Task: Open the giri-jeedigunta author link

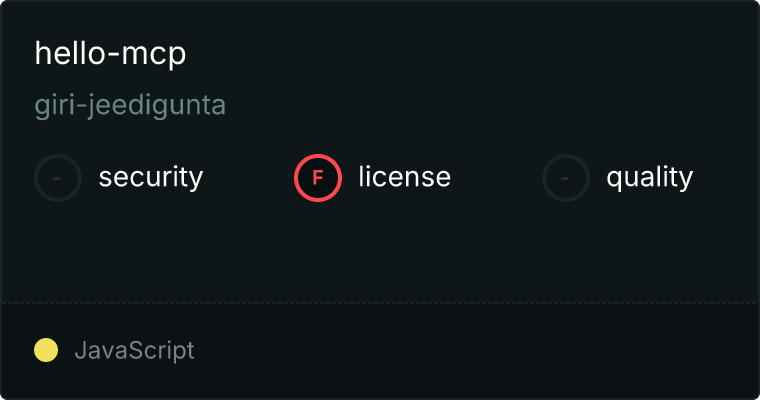Action: [130, 105]
